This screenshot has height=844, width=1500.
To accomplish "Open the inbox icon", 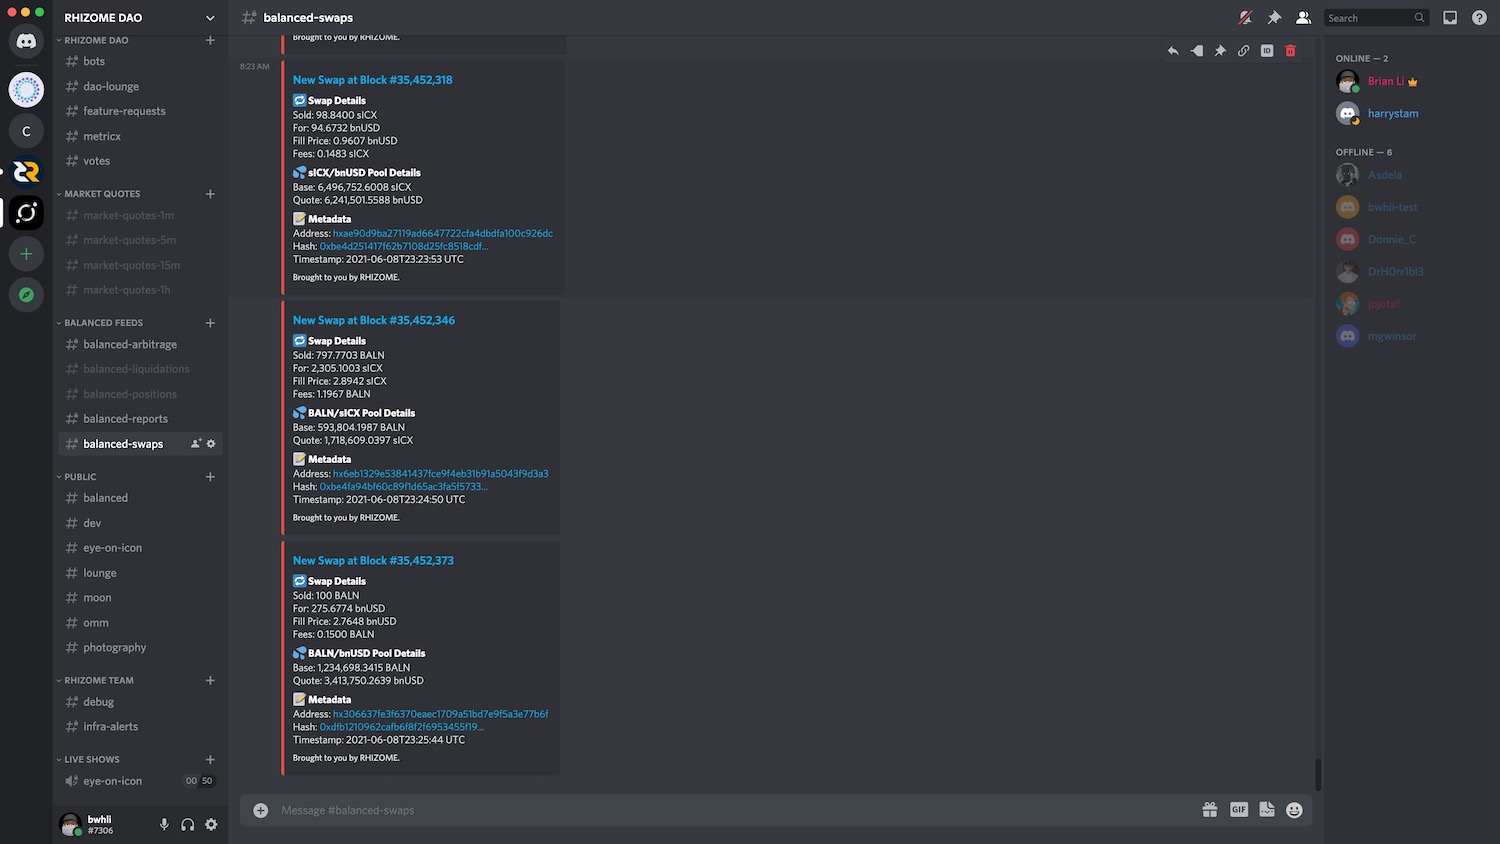I will click(x=1450, y=18).
